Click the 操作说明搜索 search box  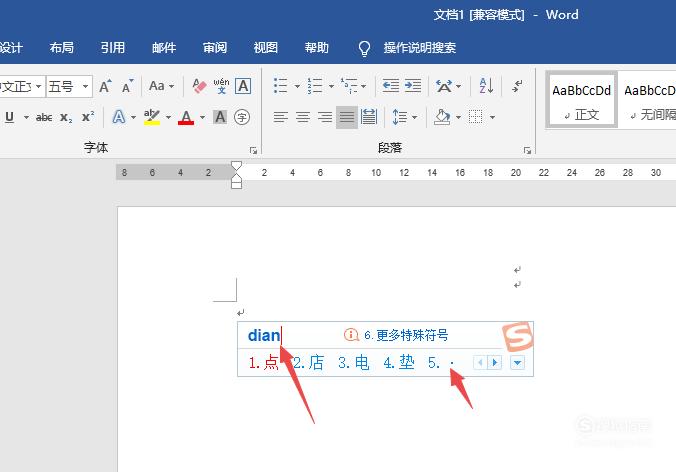pyautogui.click(x=419, y=47)
